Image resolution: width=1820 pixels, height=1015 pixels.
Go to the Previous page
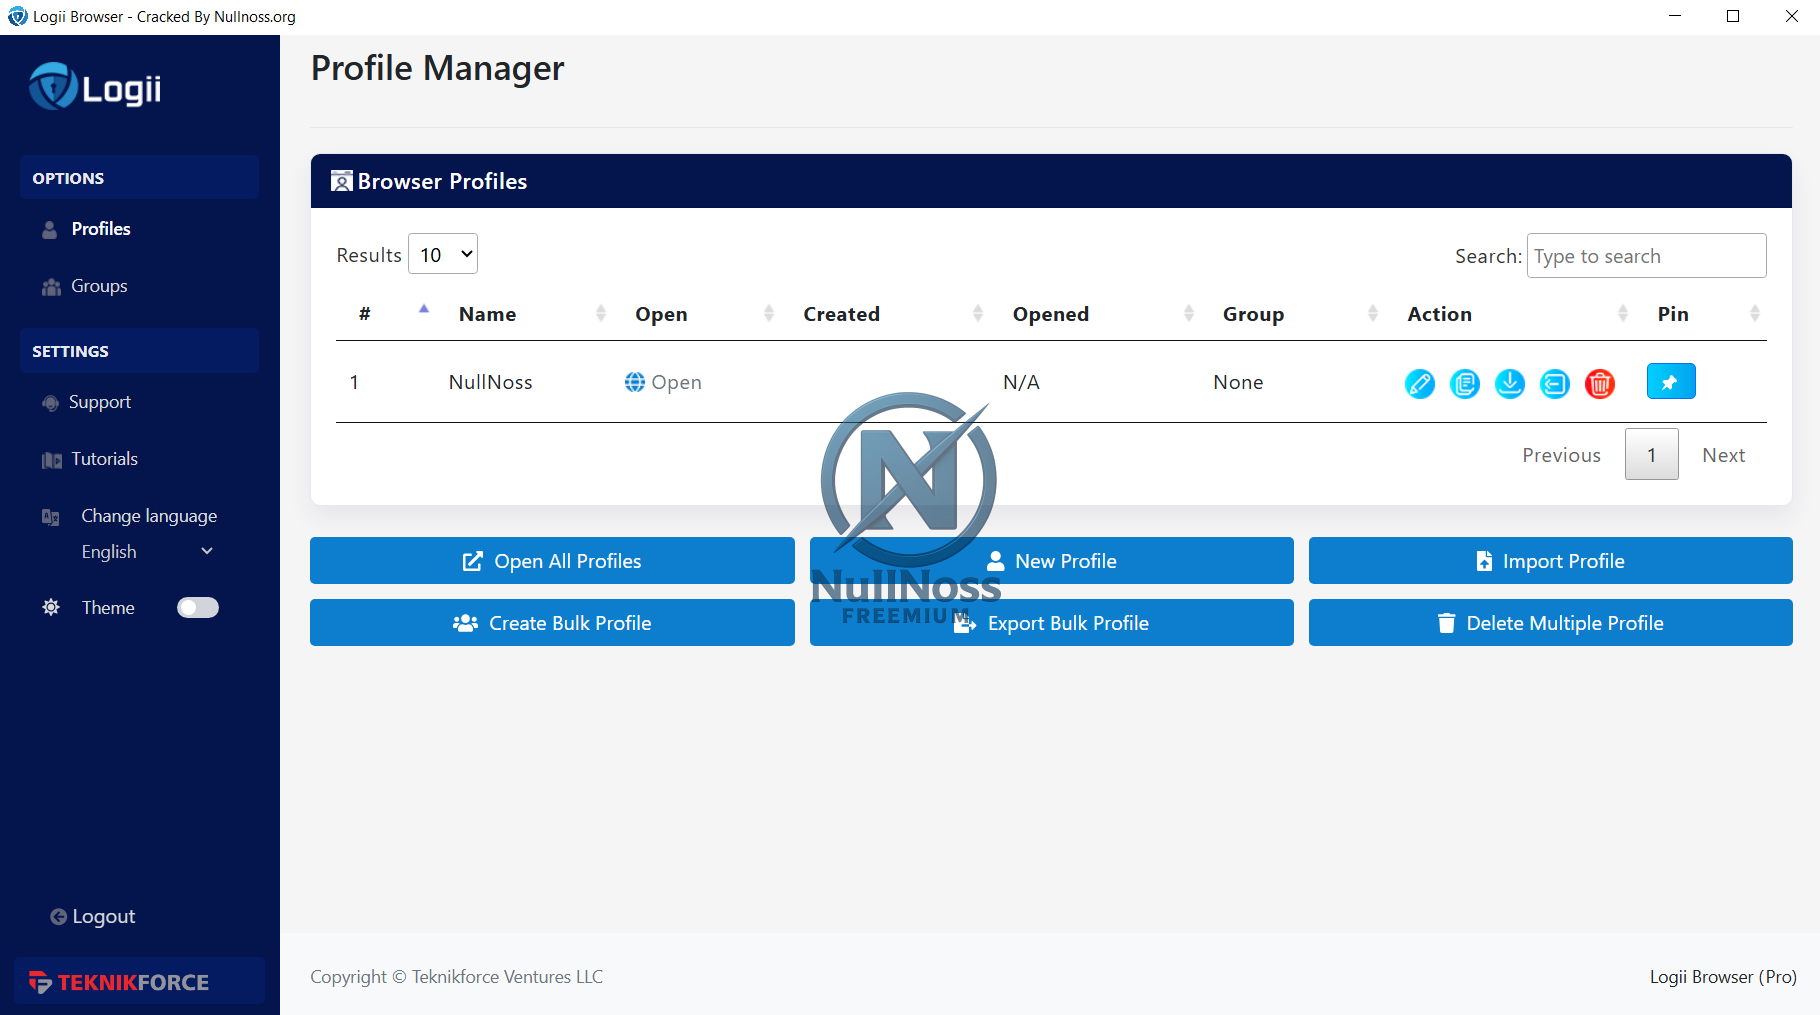coord(1561,455)
